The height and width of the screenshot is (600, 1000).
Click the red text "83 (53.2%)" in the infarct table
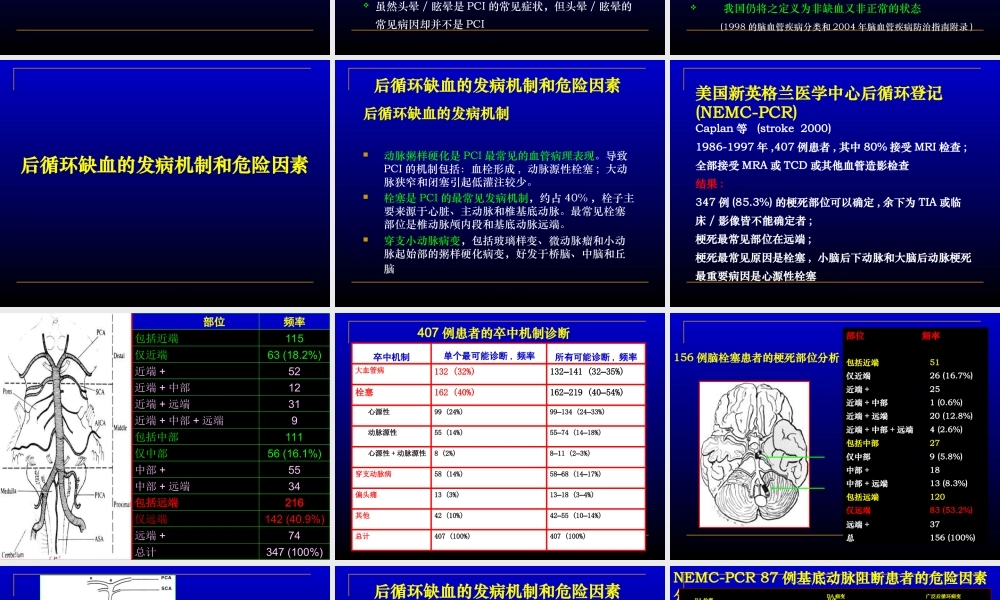951,510
